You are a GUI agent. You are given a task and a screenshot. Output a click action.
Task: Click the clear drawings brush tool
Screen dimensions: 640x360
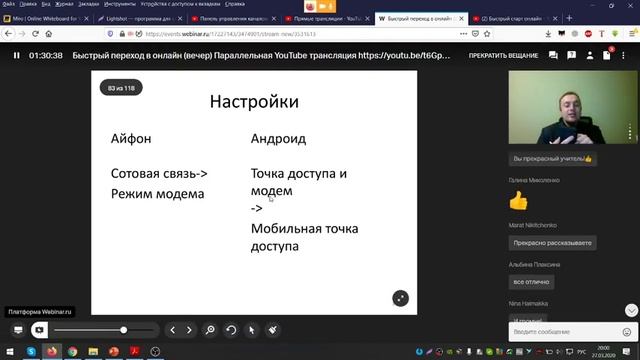coord(273,330)
